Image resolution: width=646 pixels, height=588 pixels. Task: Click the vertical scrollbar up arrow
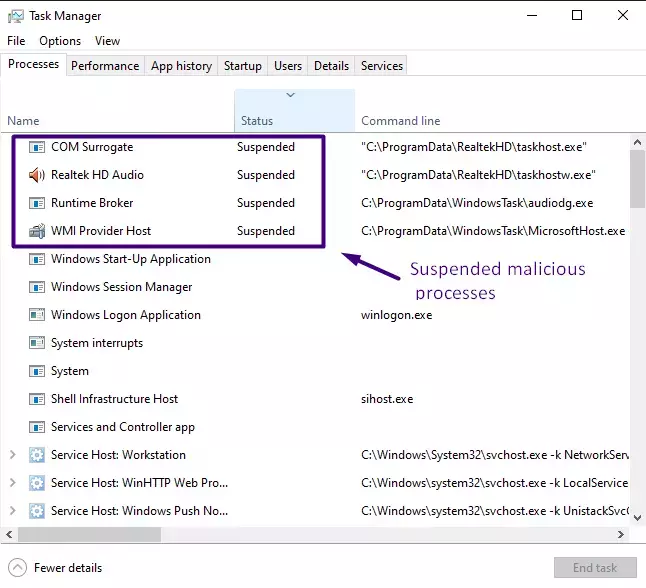[637, 143]
